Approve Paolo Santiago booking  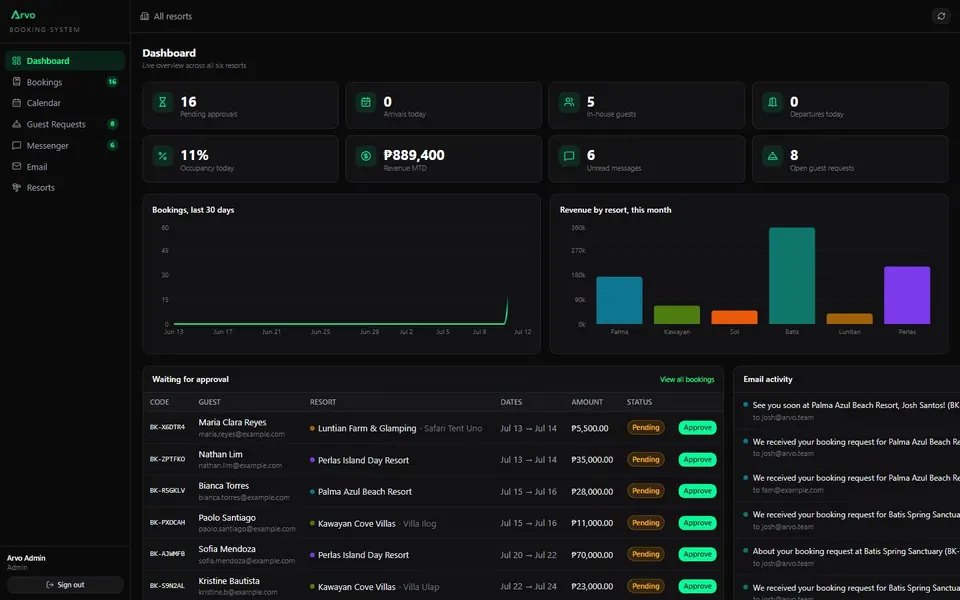[697, 522]
